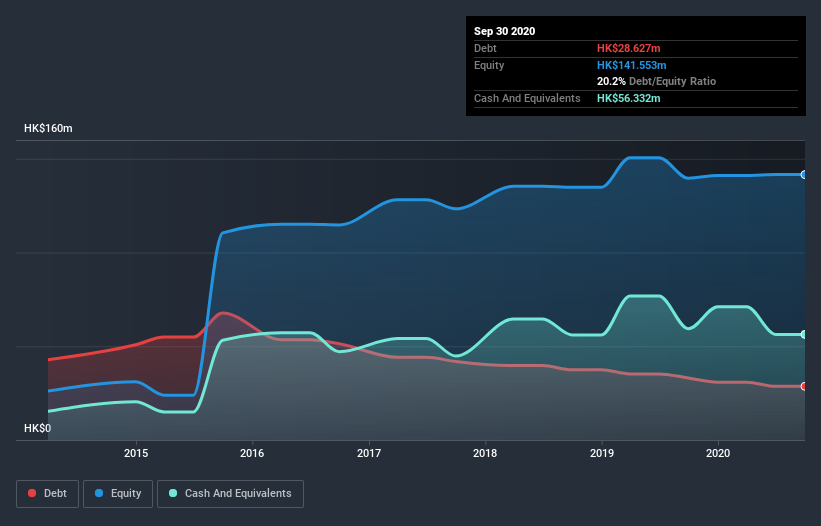Click the Debt row label in tooltip
This screenshot has height=526, width=821.
pos(485,48)
